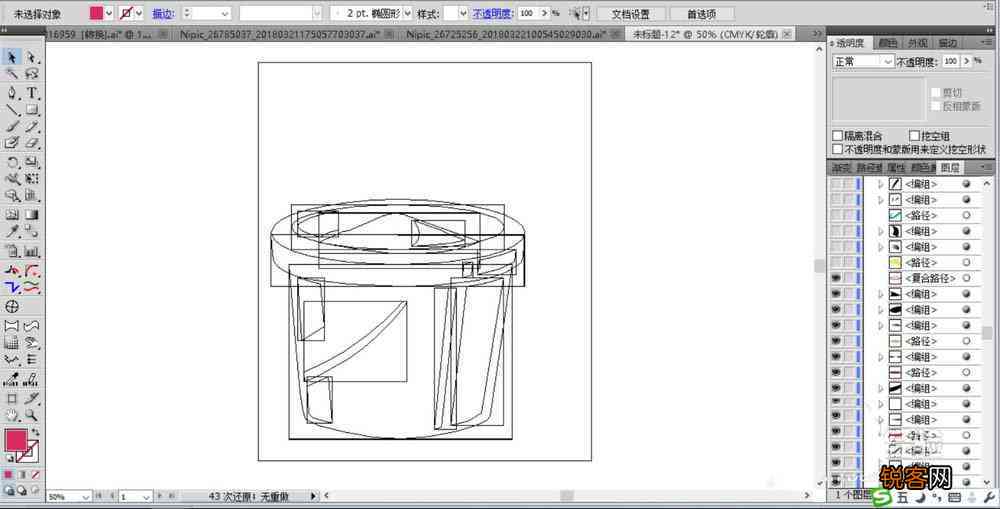Set stroke to None in toolbox

pos(36,475)
